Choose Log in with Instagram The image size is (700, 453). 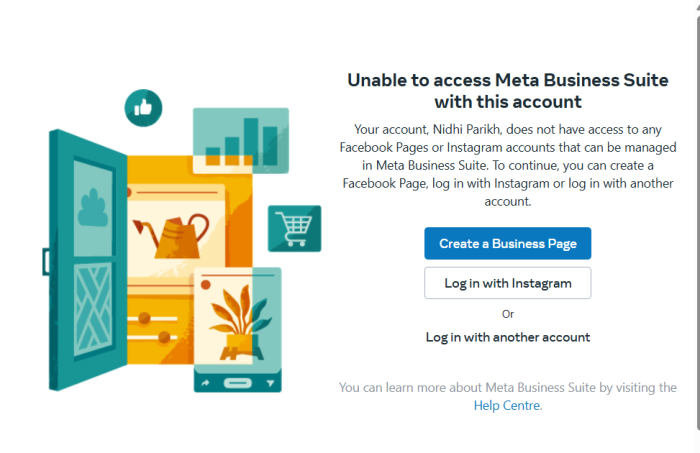507,283
